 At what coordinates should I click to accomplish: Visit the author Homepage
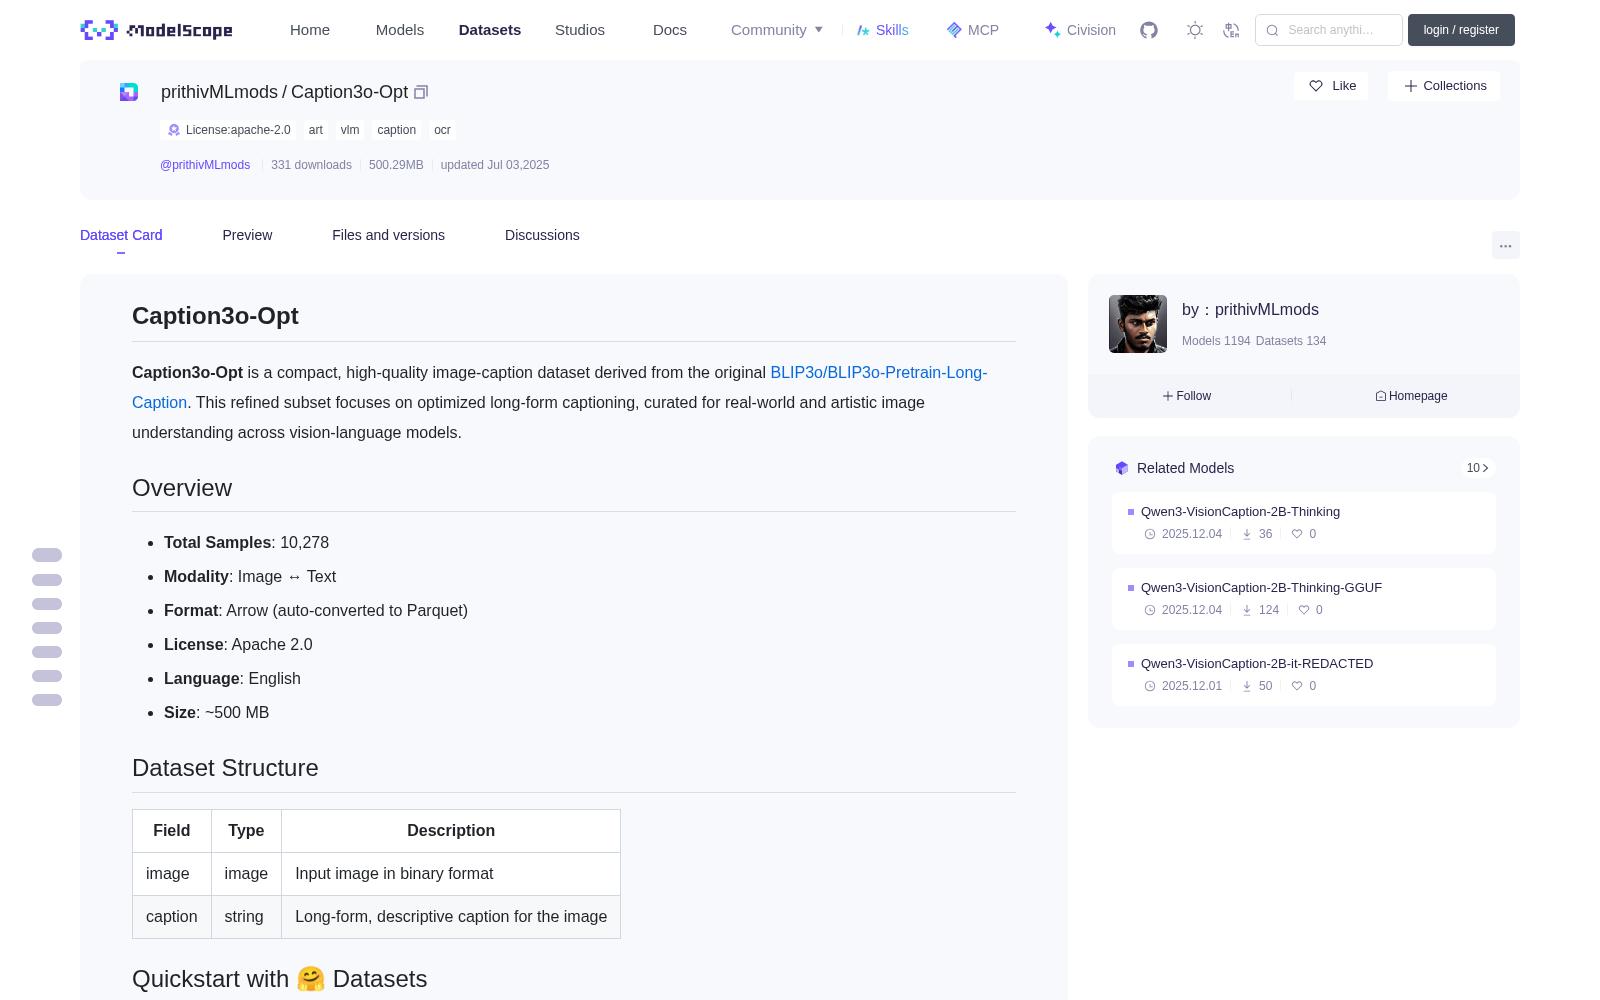(x=1411, y=396)
